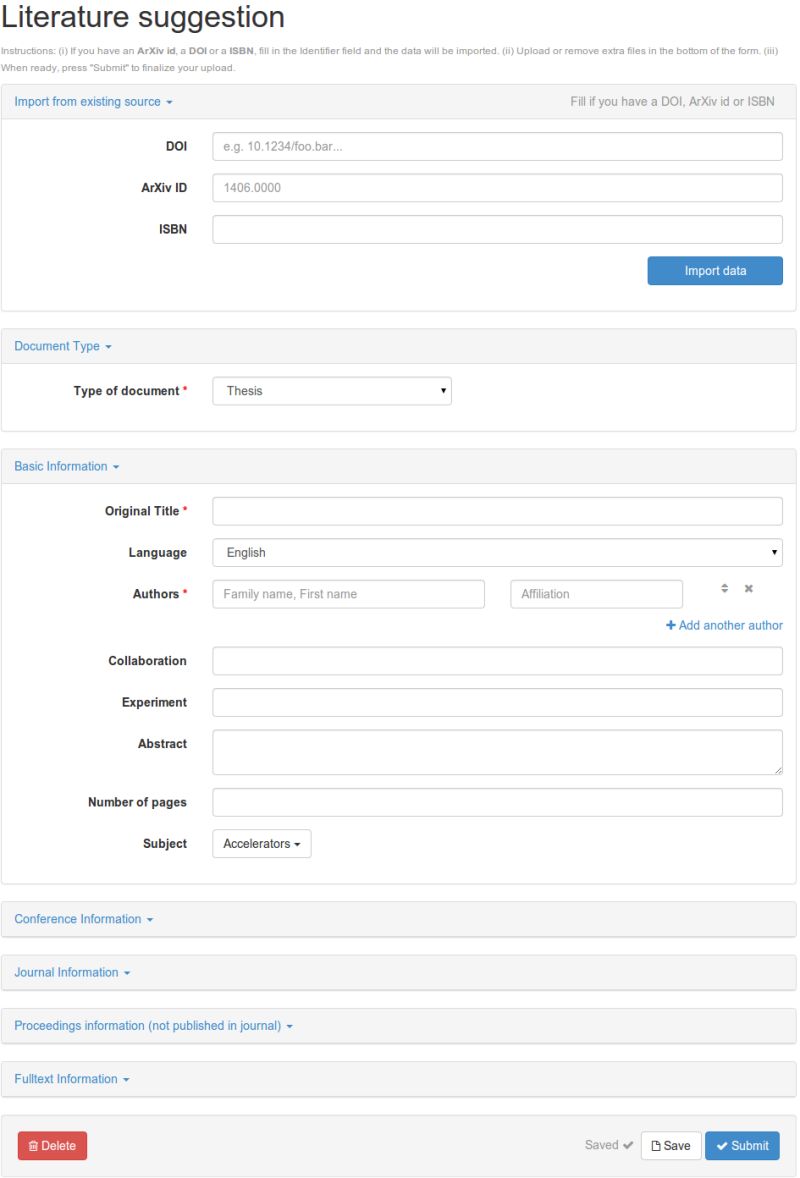Open the Type of document dropdown

pyautogui.click(x=330, y=390)
